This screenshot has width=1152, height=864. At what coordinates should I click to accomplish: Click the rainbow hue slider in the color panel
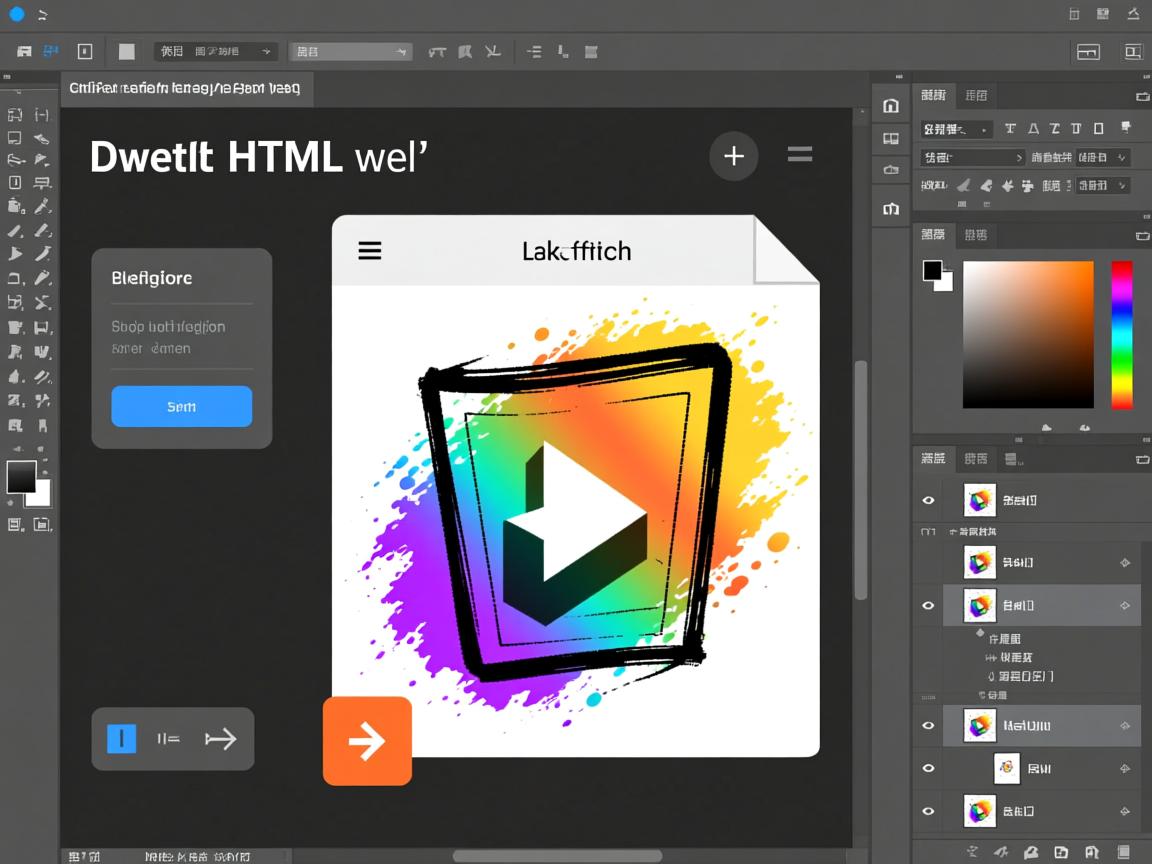[x=1122, y=334]
